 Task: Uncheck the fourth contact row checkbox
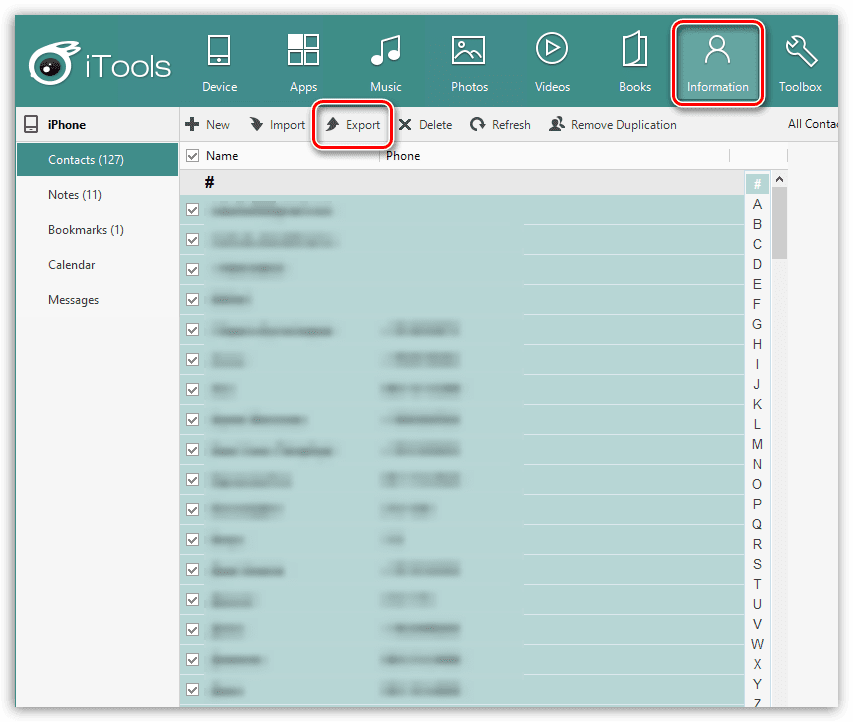pos(193,299)
